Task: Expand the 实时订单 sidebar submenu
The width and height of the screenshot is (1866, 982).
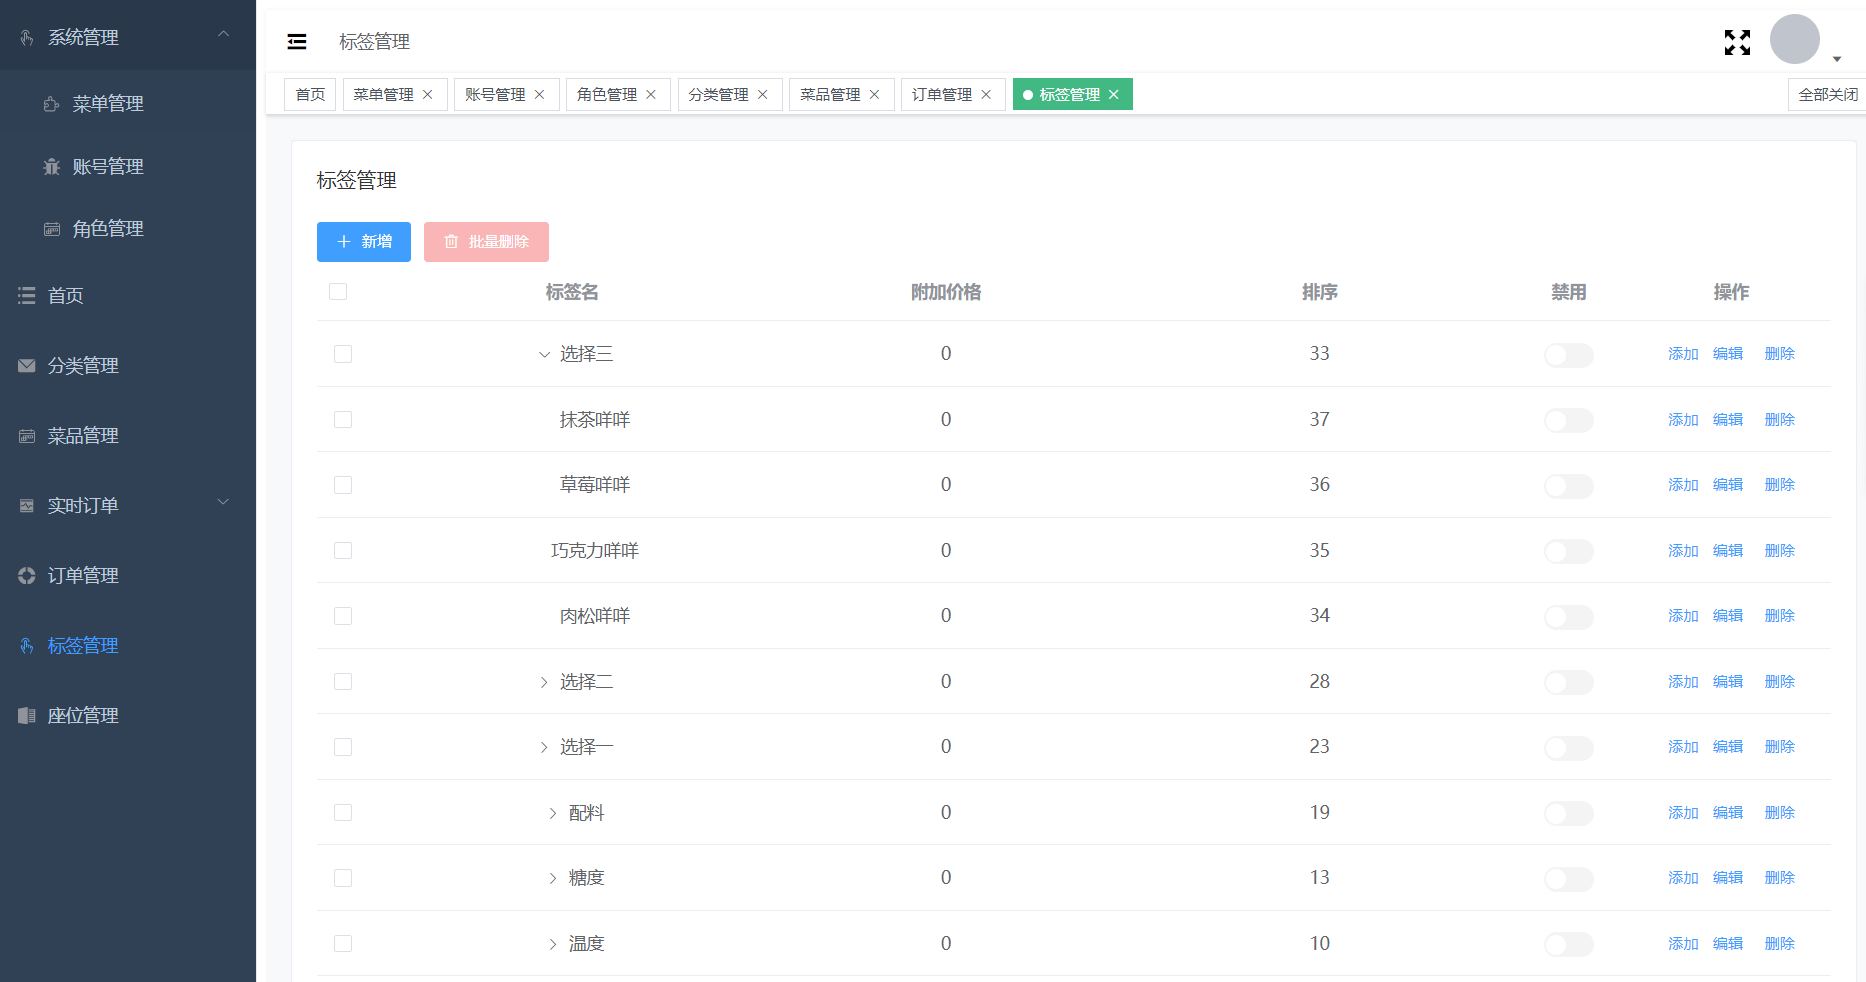Action: [224, 502]
